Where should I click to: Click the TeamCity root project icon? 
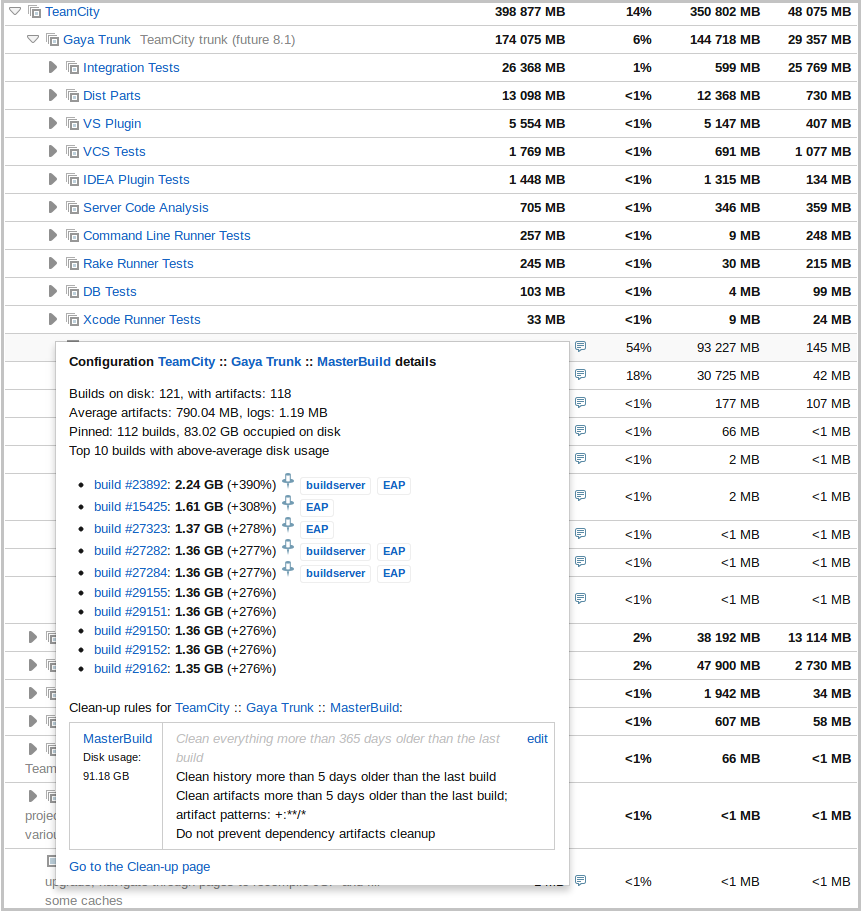[x=35, y=11]
